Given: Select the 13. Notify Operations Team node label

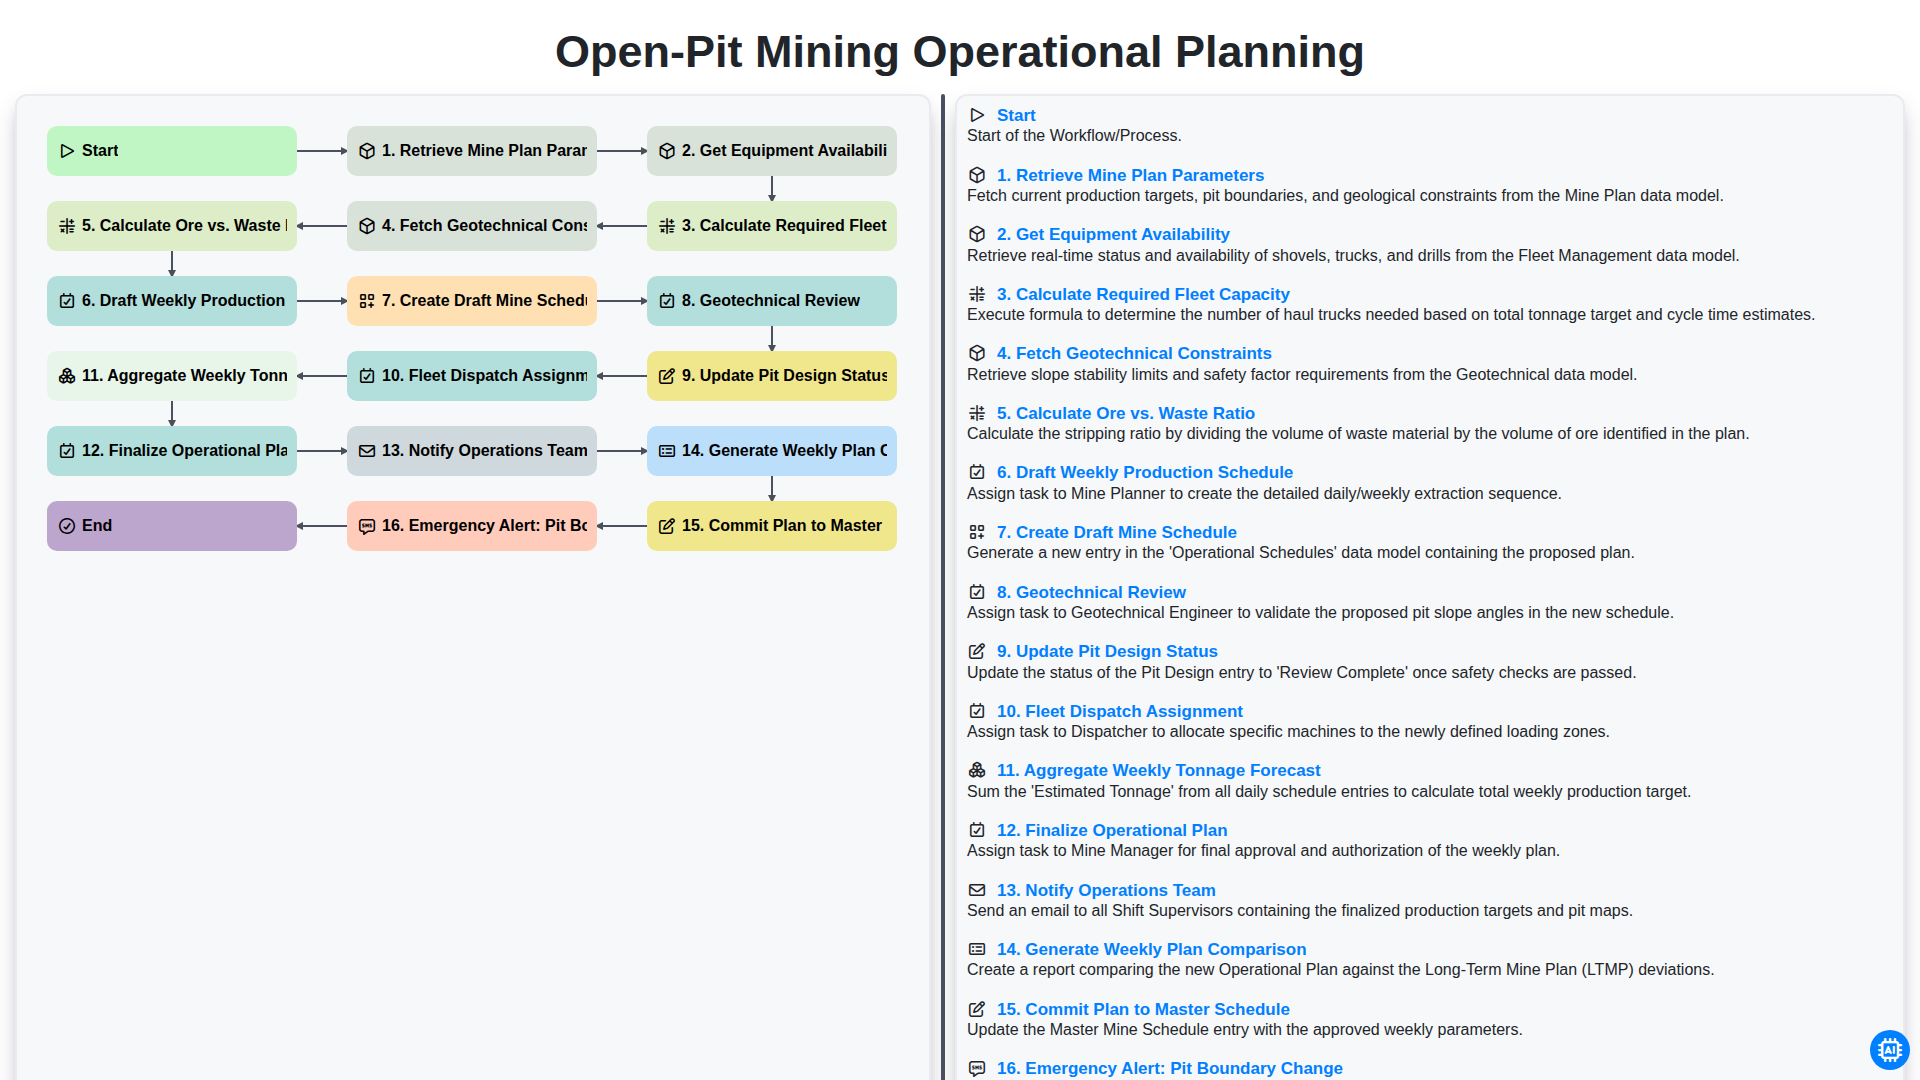Looking at the screenshot, I should point(484,451).
